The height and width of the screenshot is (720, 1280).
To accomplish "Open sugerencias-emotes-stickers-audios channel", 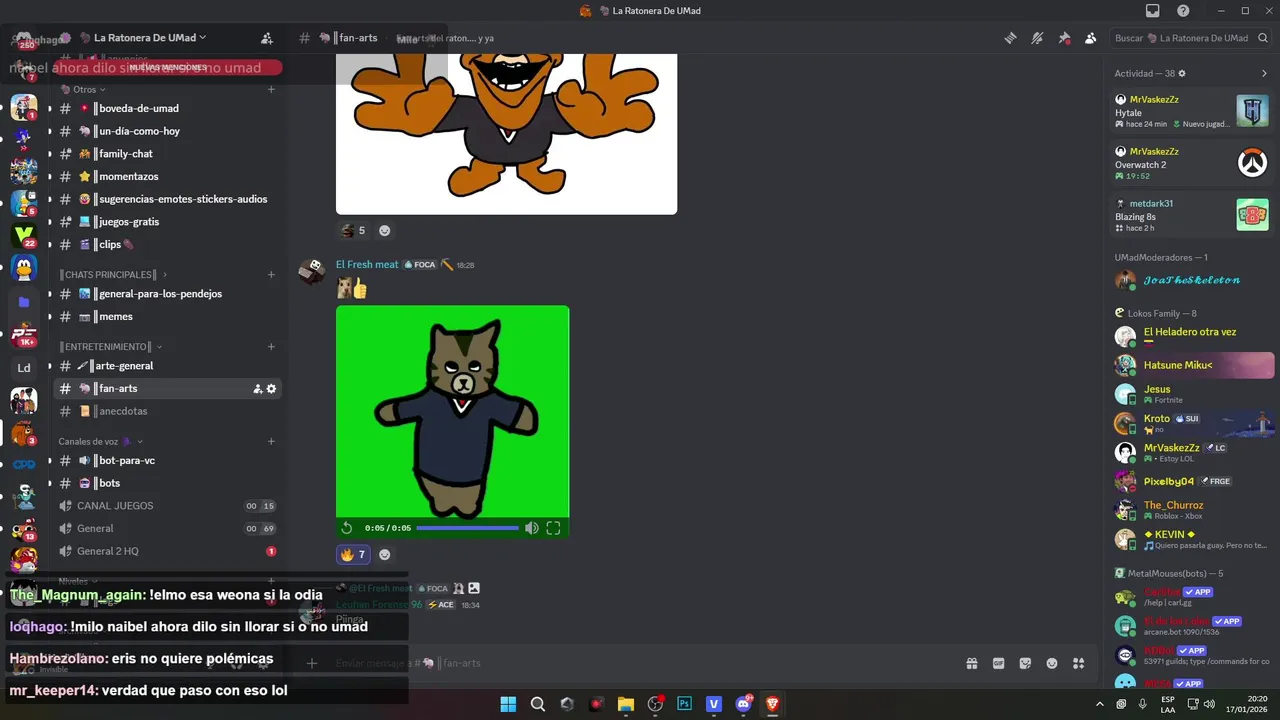I will (167, 199).
